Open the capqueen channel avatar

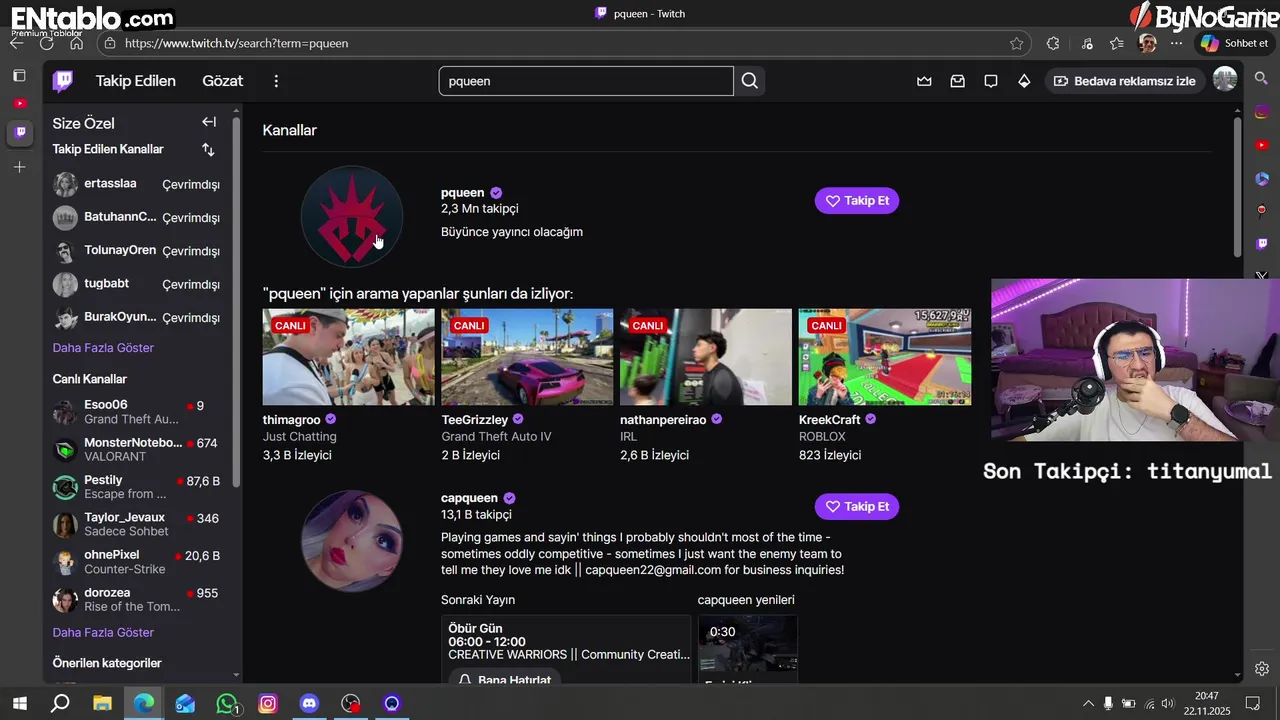[352, 541]
